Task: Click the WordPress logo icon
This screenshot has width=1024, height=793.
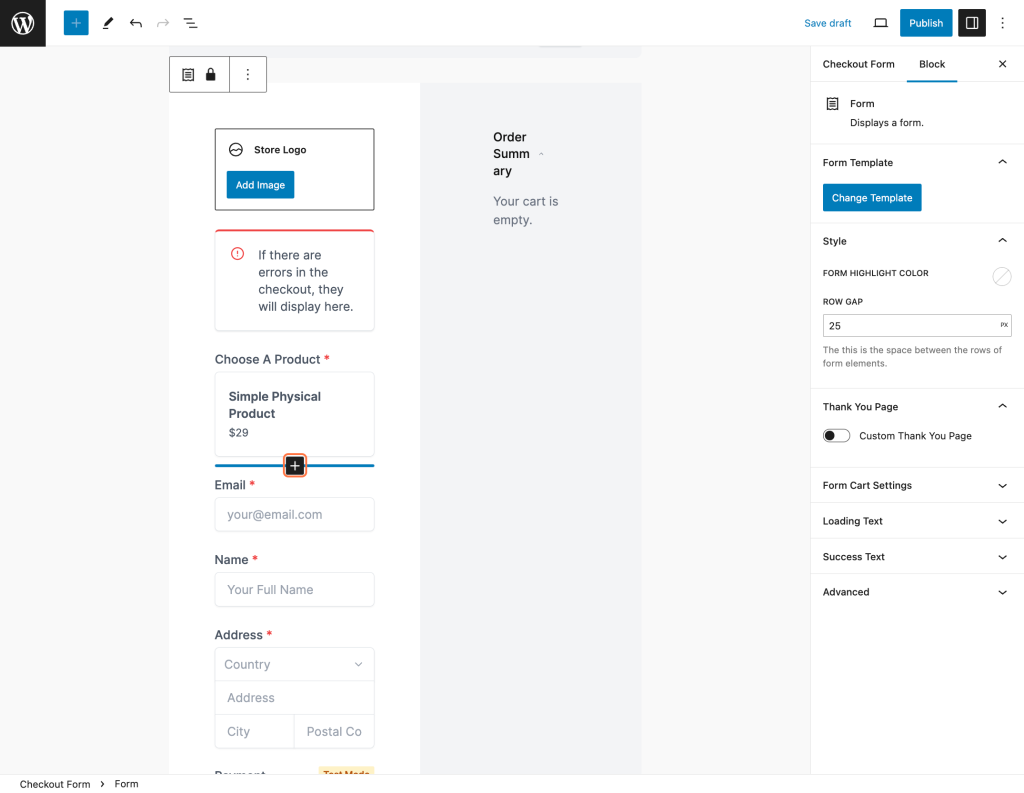Action: [22, 23]
